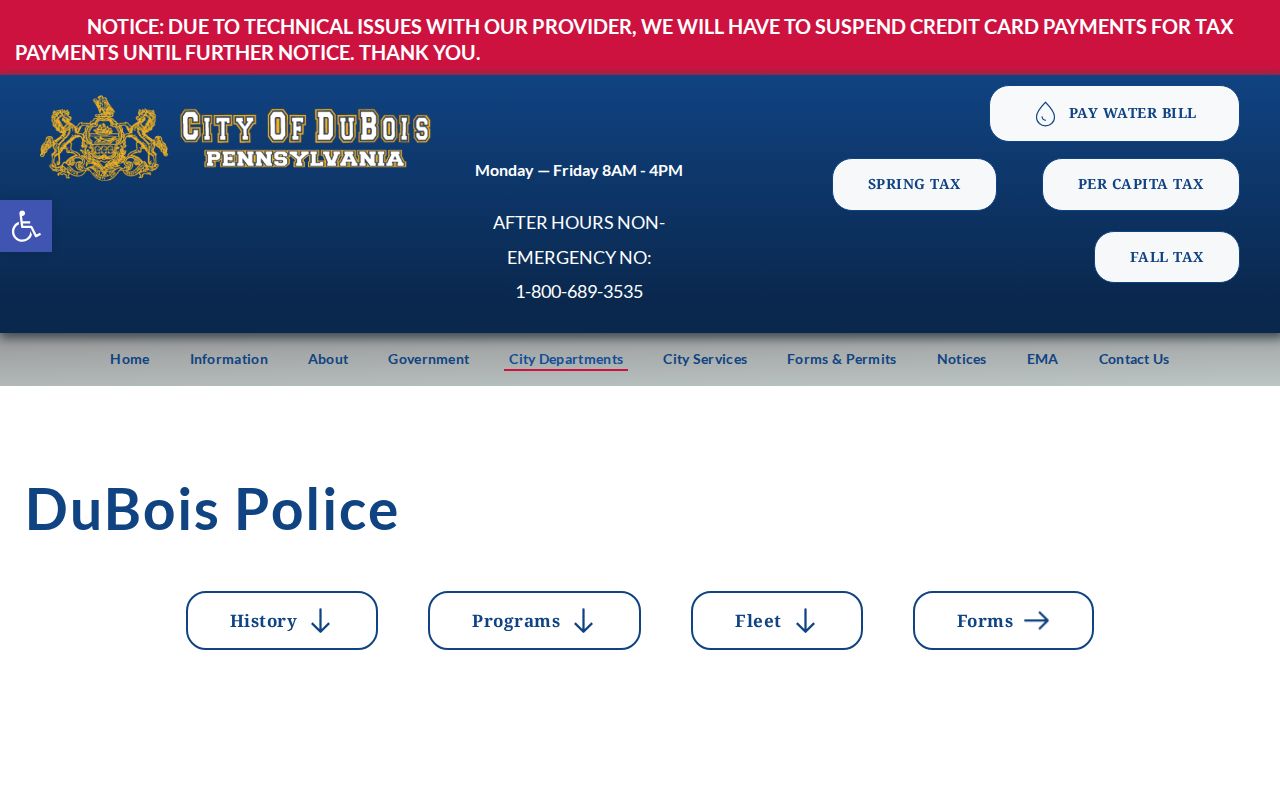The image size is (1280, 800).
Task: Go to the Notices menu item
Action: [961, 359]
